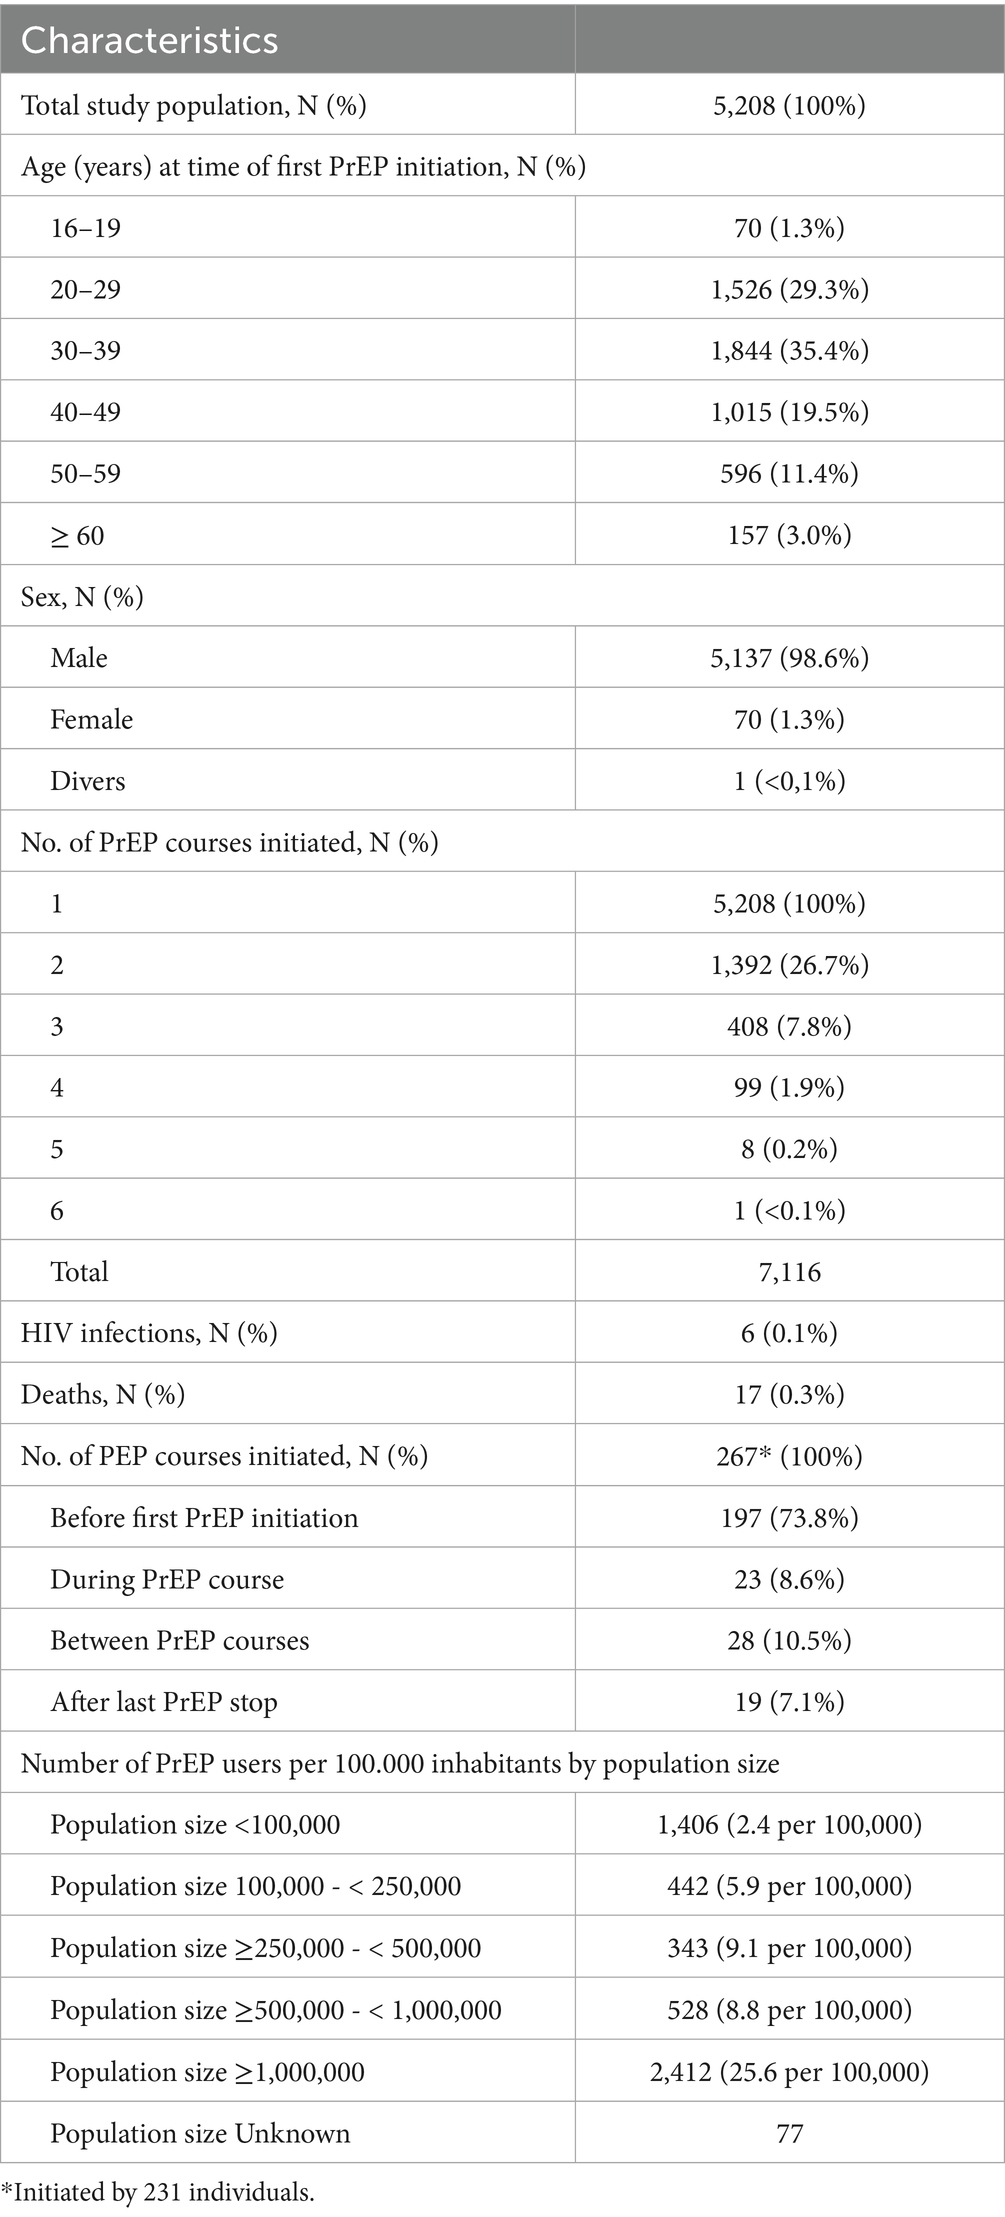Image resolution: width=1005 pixels, height=2217 pixels.
Task: Click the HIV infections, N (%) row label
Action: click(149, 1333)
